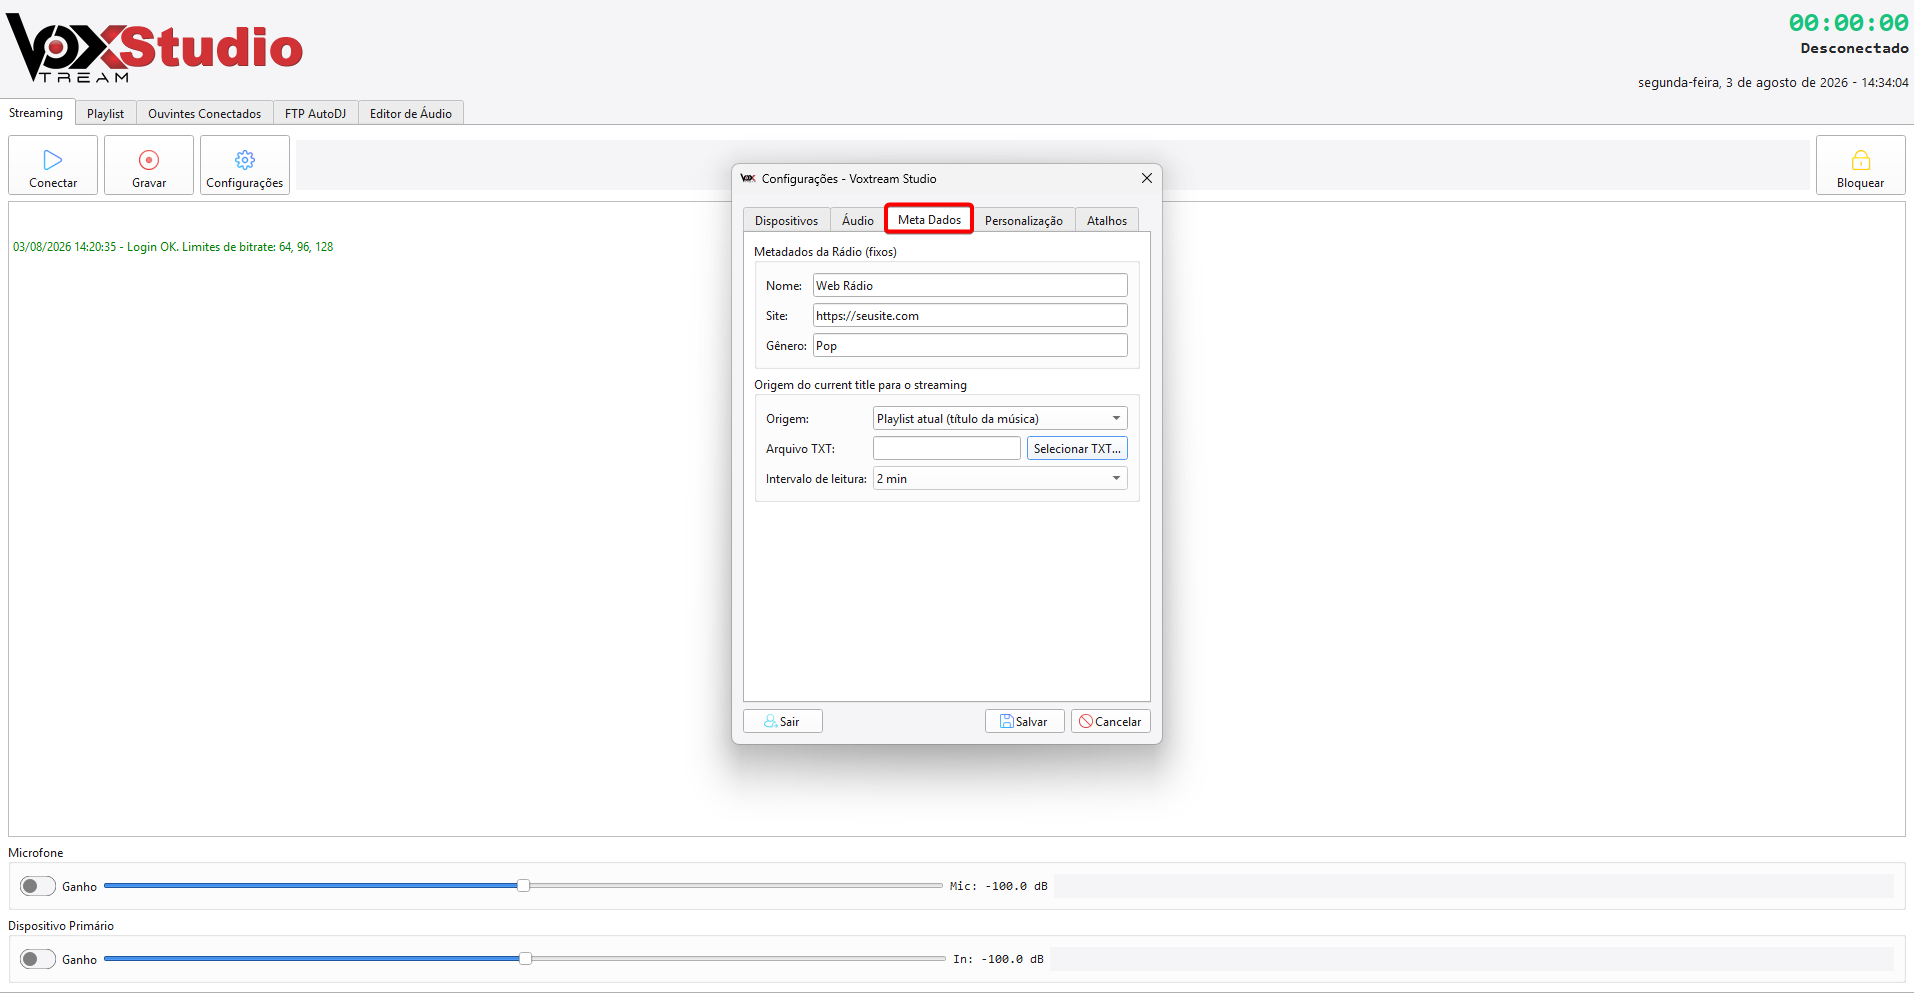1914x993 pixels.
Task: Click the Selecionar TXT... button
Action: tap(1077, 448)
